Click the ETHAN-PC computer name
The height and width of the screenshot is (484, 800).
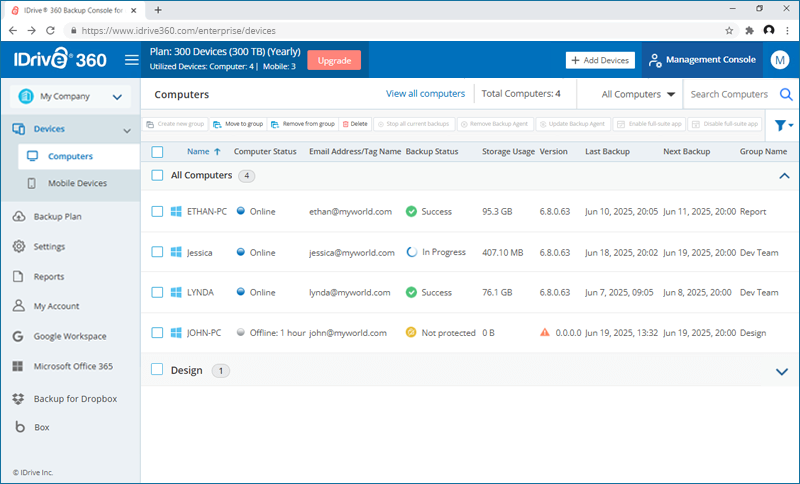point(207,212)
